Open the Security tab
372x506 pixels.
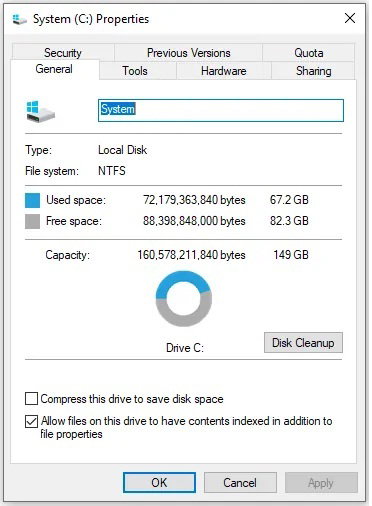(63, 53)
